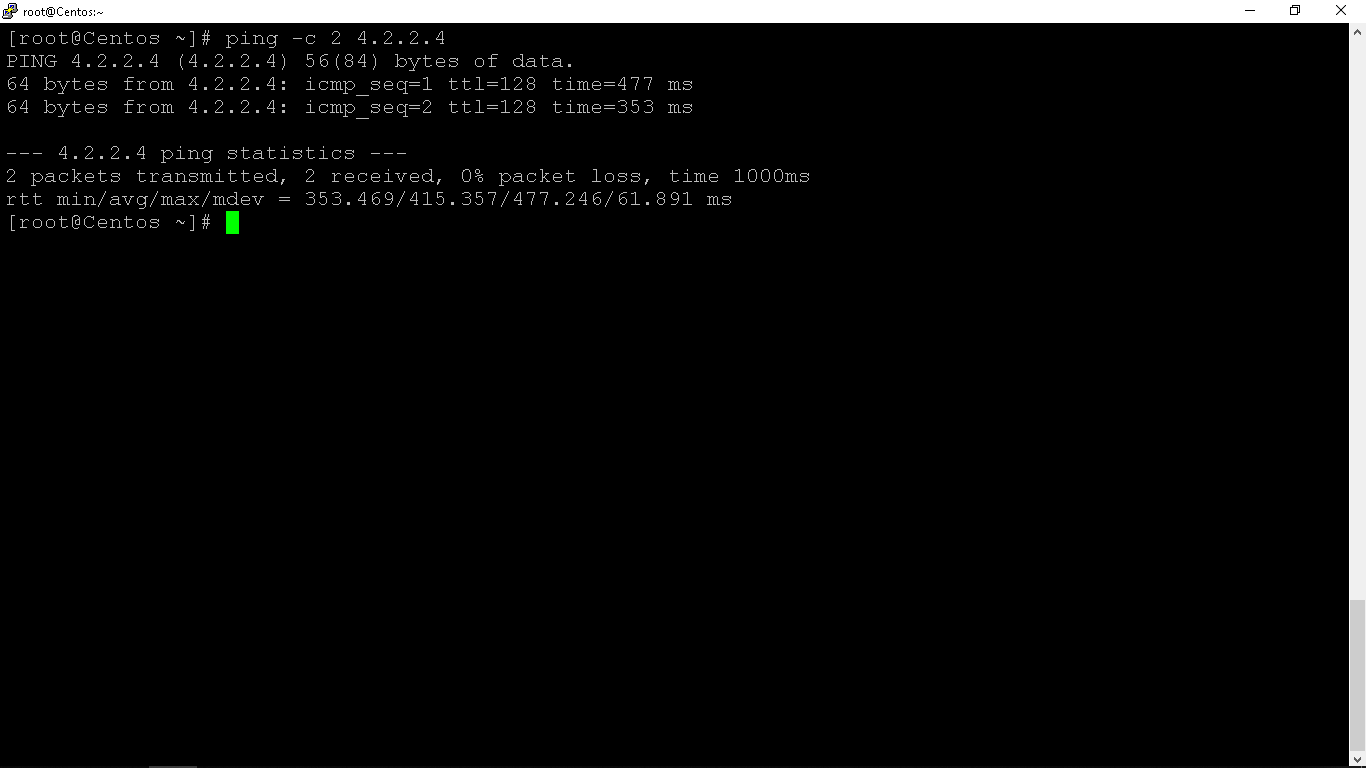Viewport: 1366px width, 768px height.
Task: Close the root@Centos PuTTY session
Action: 1342,11
